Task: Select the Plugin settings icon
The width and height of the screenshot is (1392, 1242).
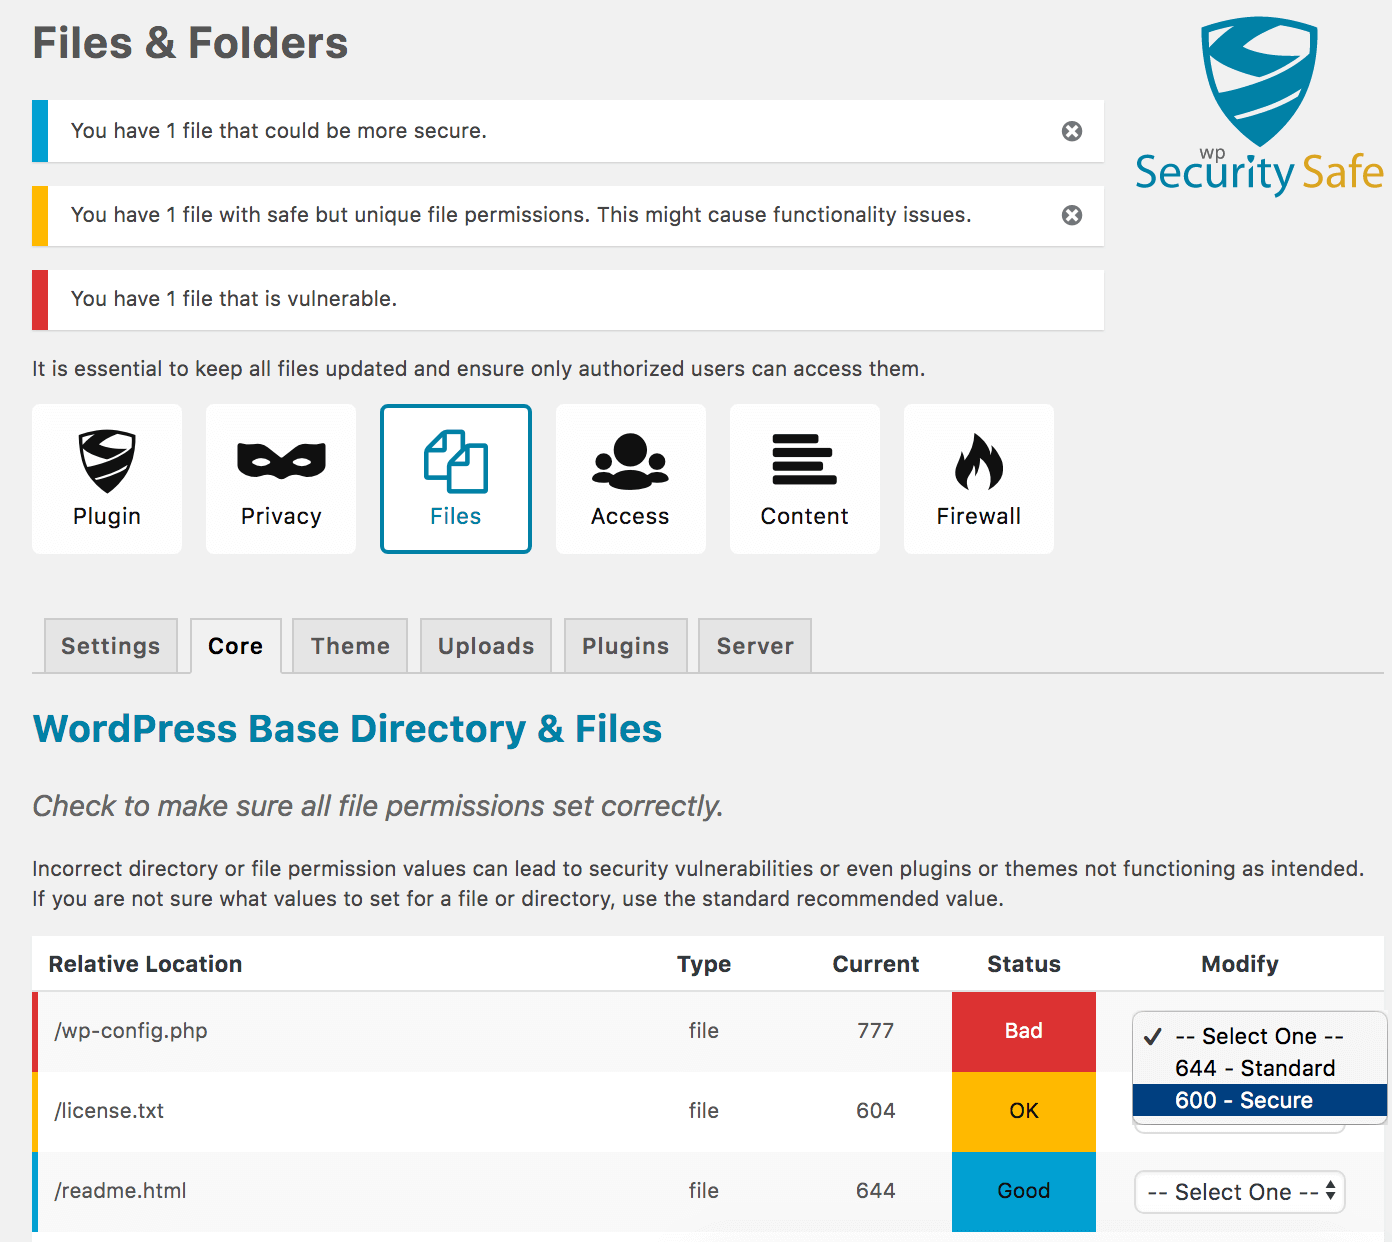Action: pos(106,478)
